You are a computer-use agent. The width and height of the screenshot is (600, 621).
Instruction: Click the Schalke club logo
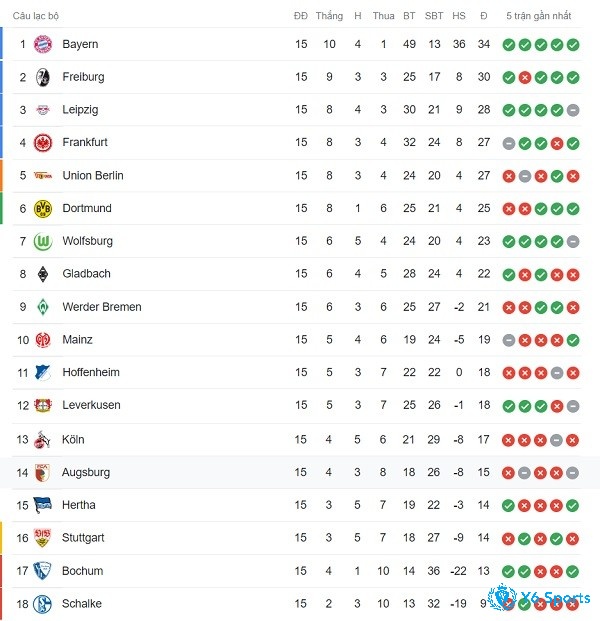click(x=42, y=604)
